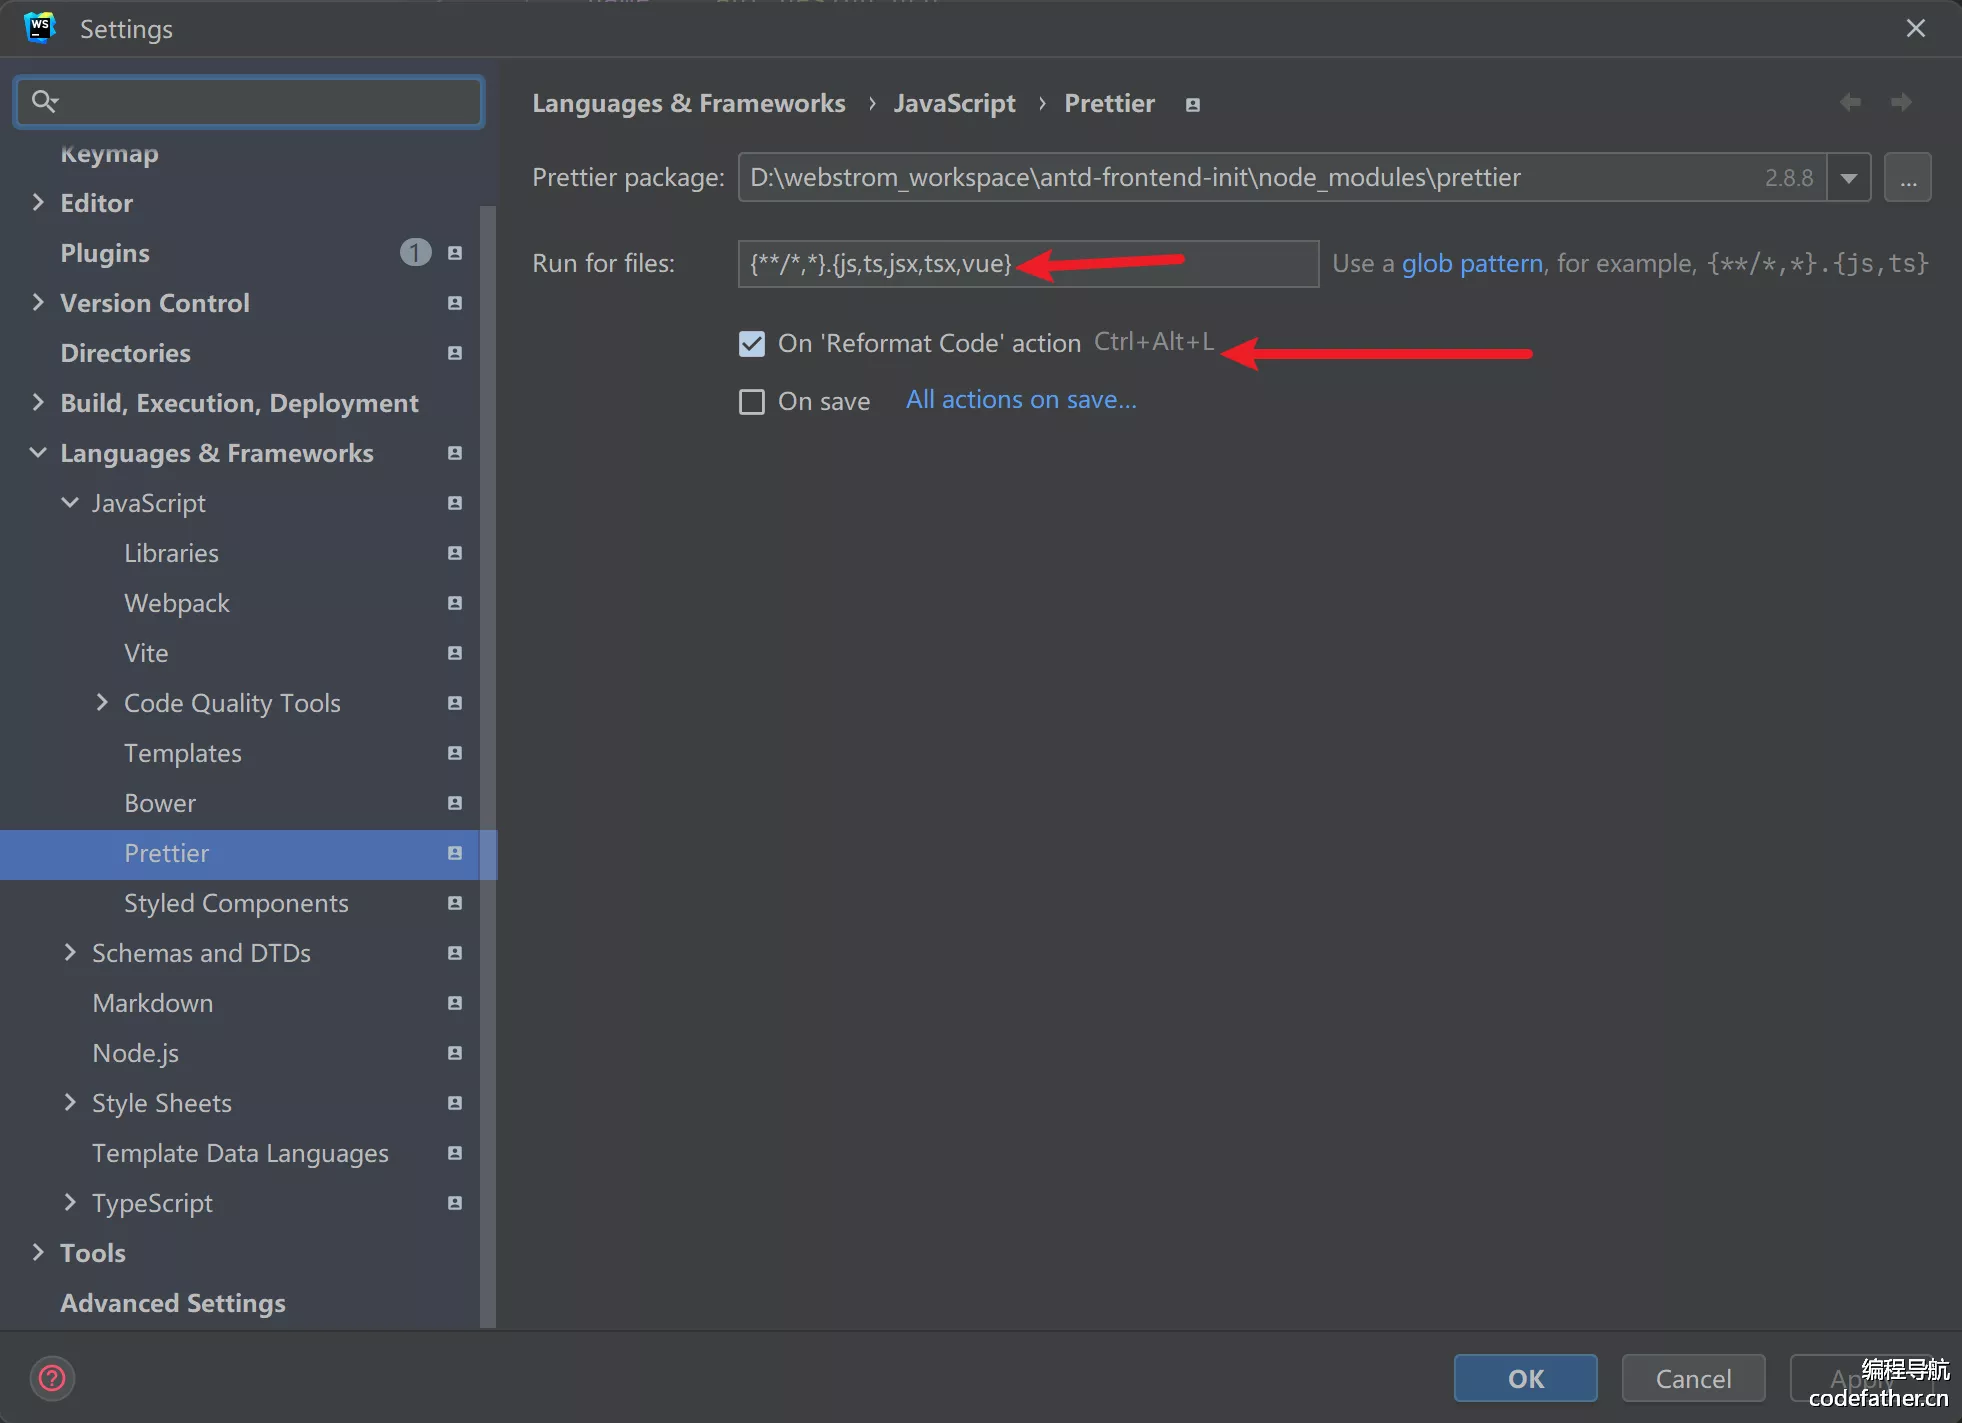Select Directories in the settings tree
The image size is (1962, 1423).
tap(125, 353)
